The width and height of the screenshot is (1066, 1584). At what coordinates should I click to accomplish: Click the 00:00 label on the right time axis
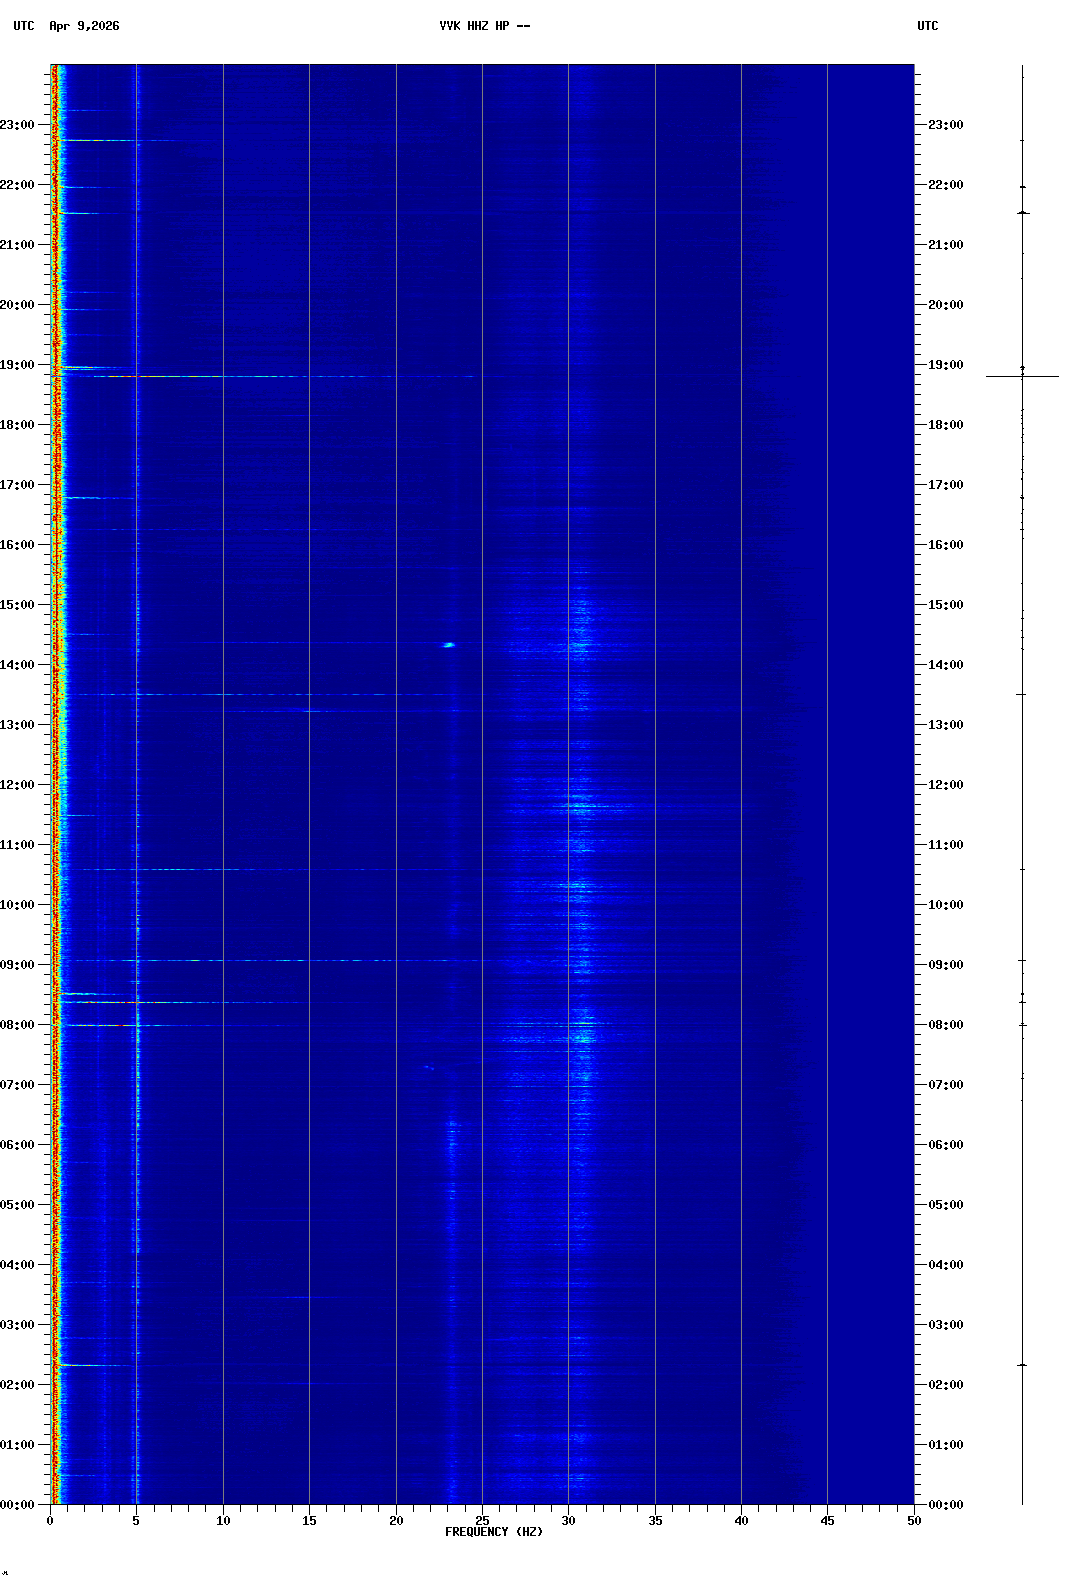(x=945, y=1505)
